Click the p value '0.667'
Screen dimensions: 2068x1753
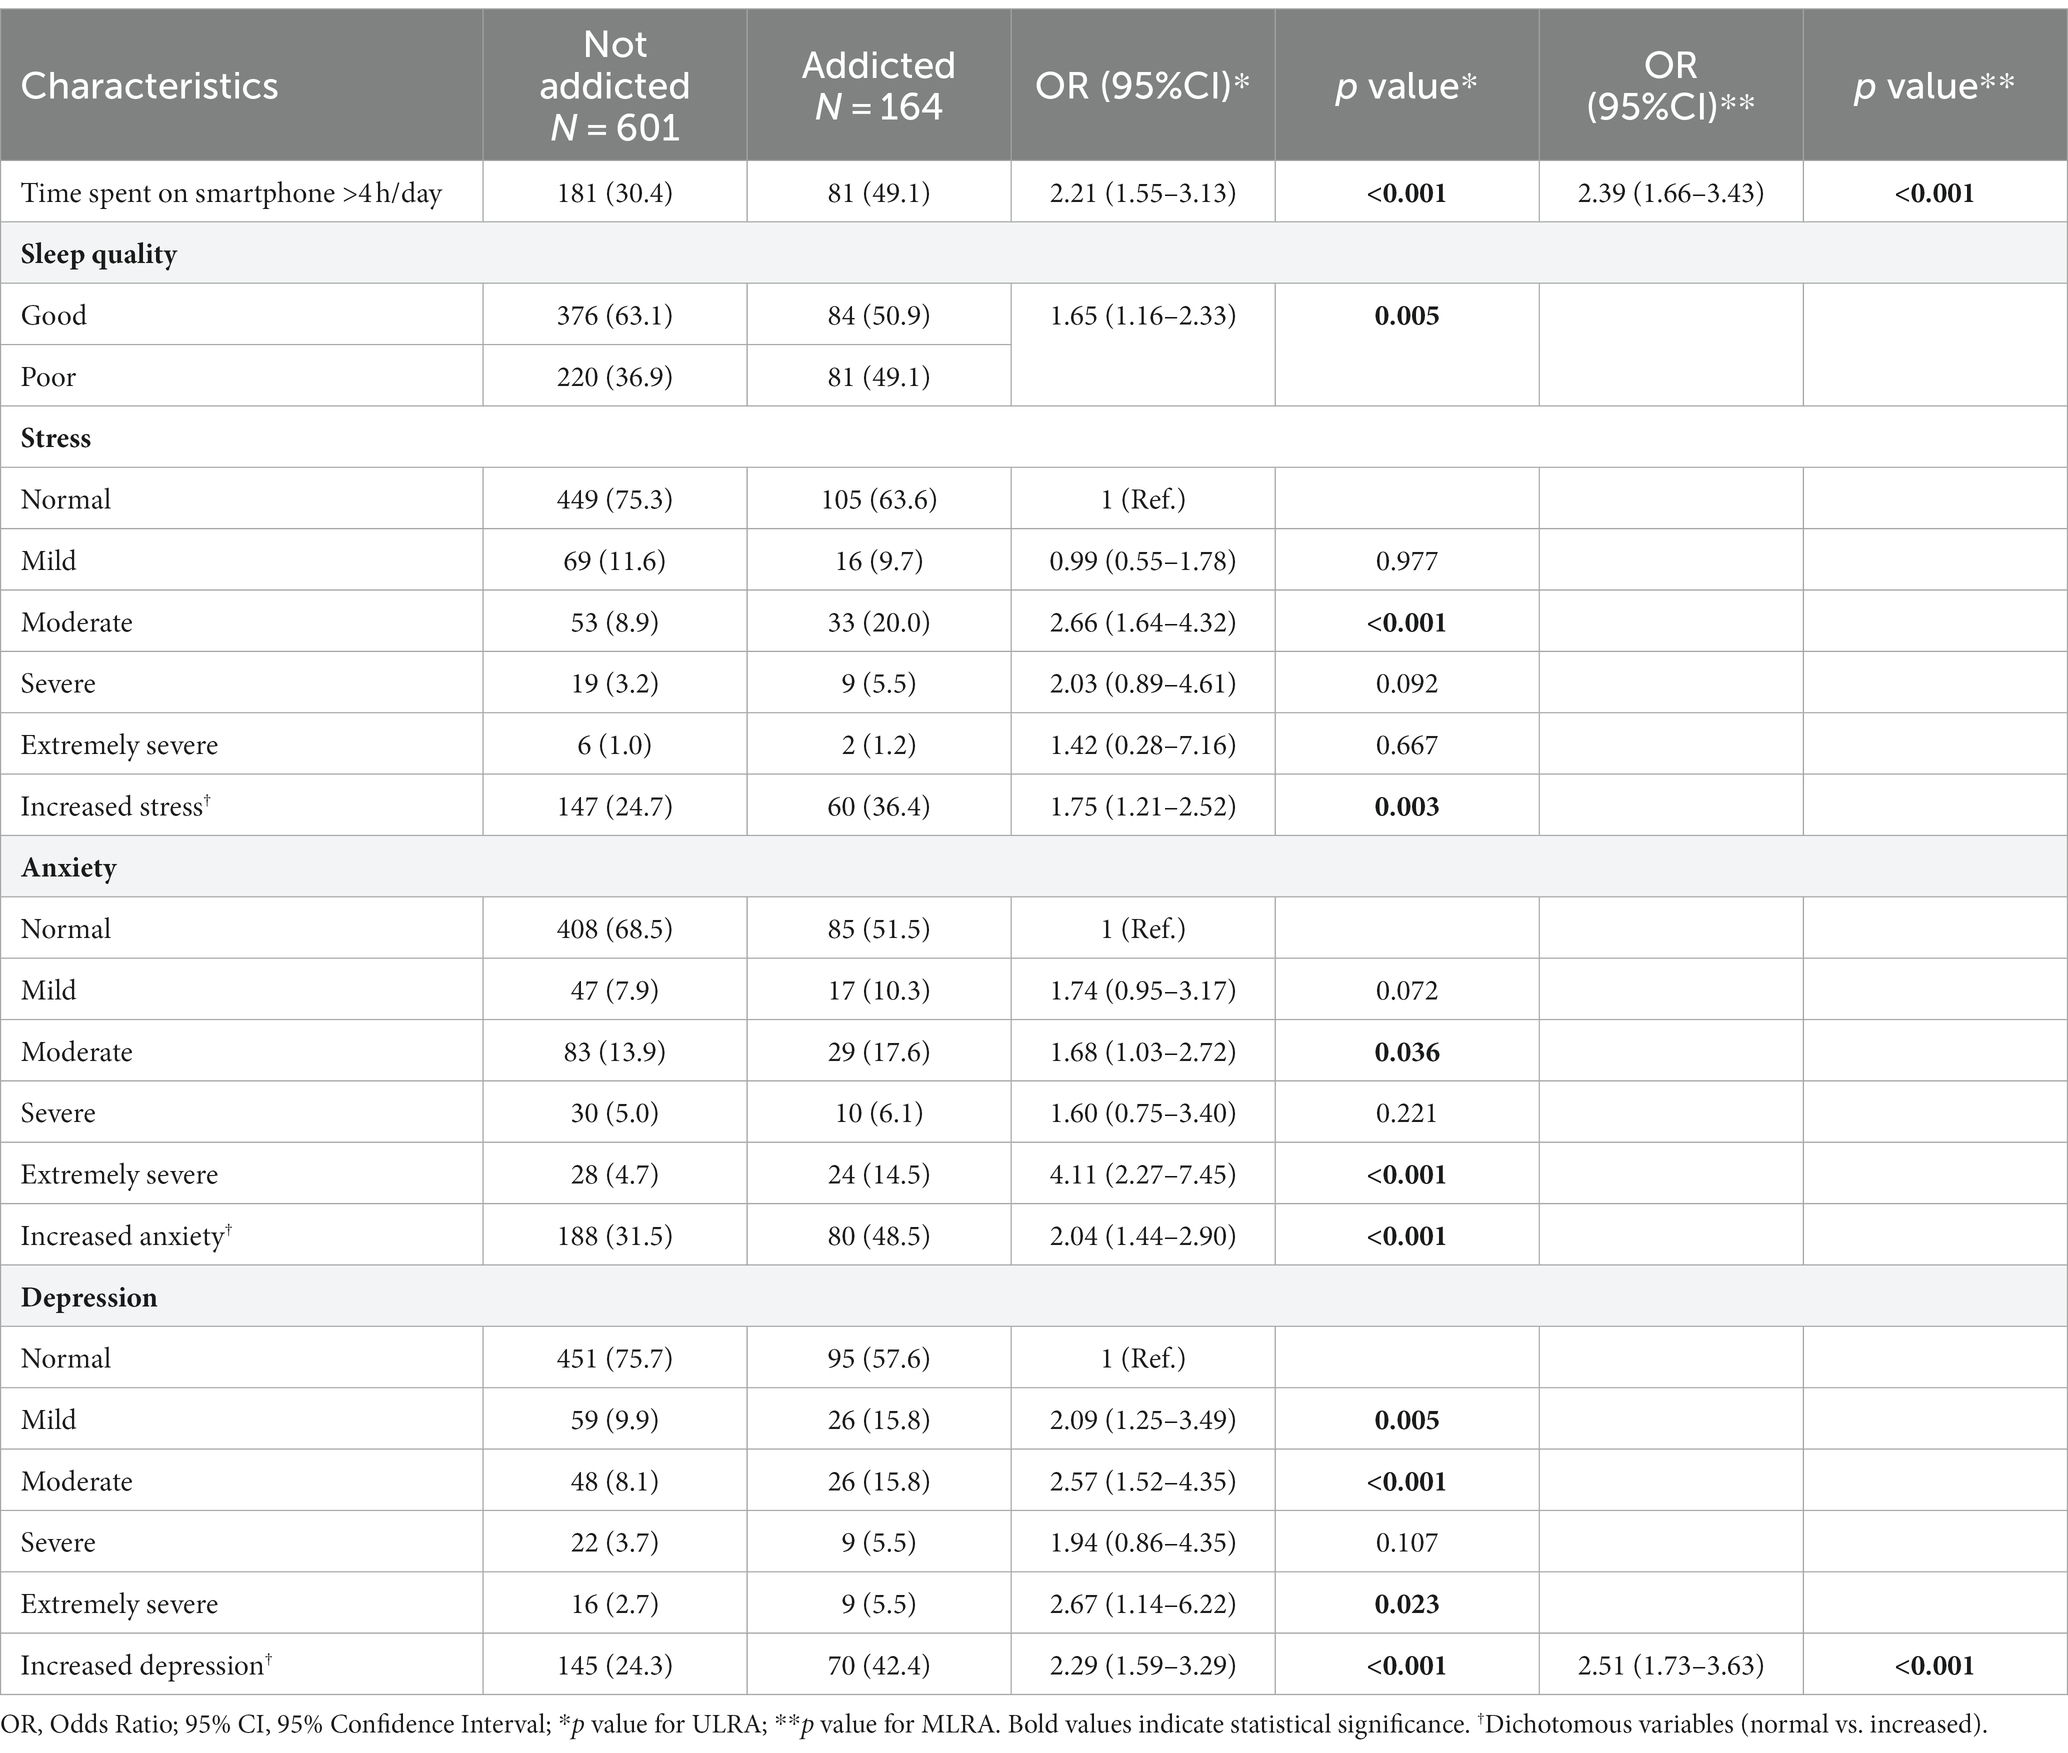tap(1406, 746)
